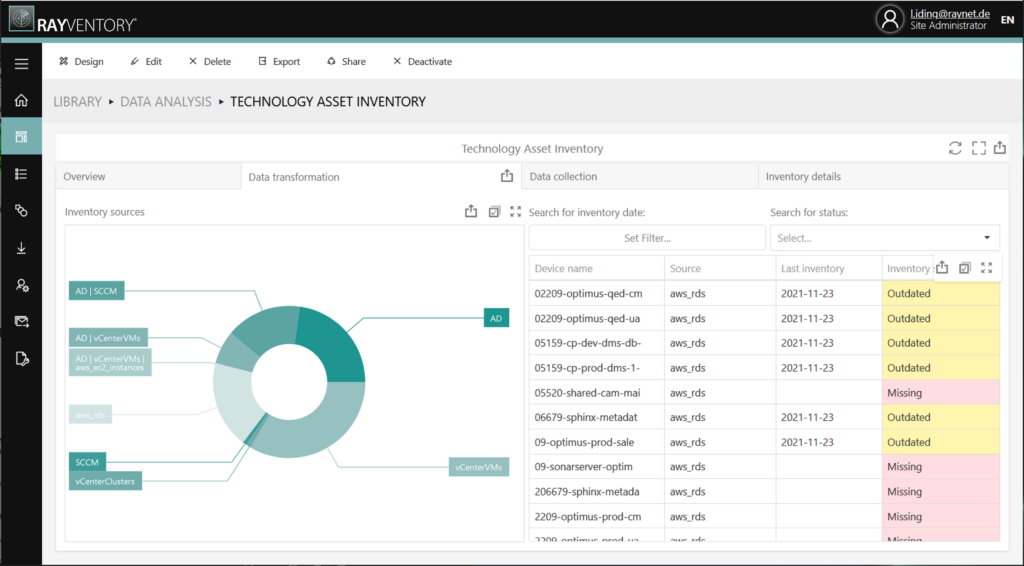Select the AD legend label

coord(496,318)
